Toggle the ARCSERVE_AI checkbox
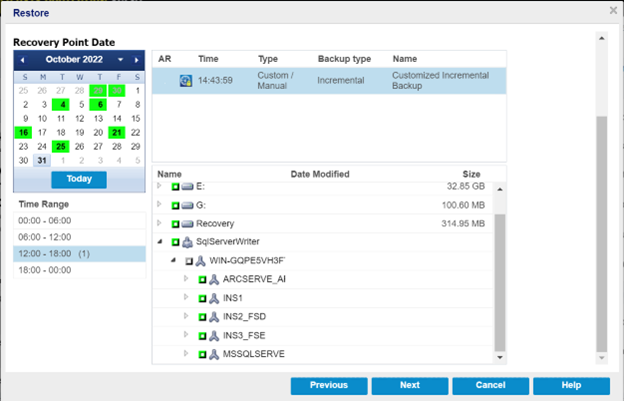Viewport: 624px width, 401px height. tap(202, 280)
